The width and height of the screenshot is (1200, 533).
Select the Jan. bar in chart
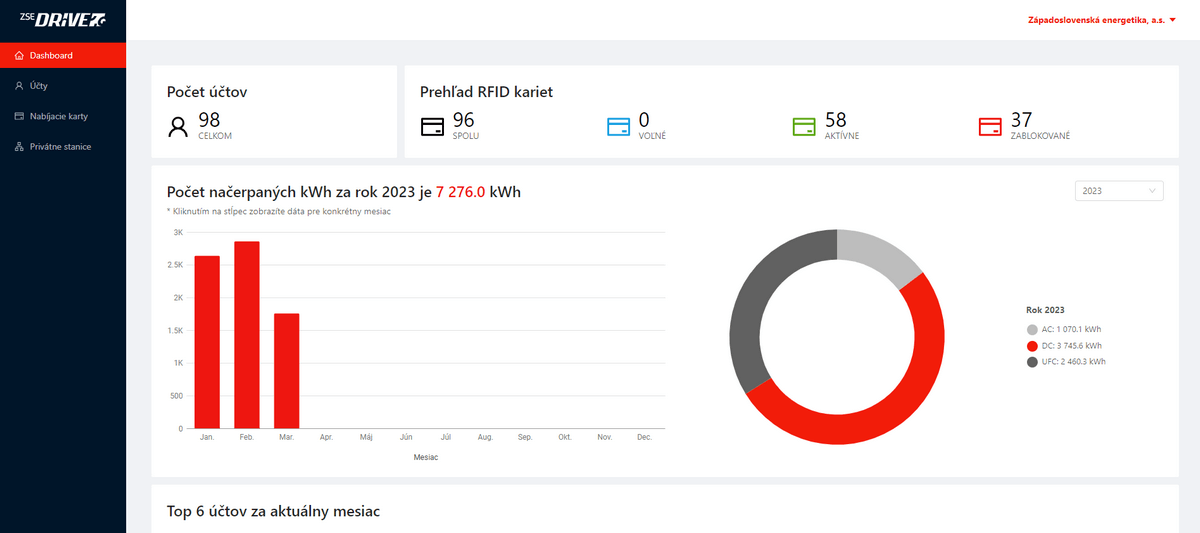pyautogui.click(x=207, y=342)
